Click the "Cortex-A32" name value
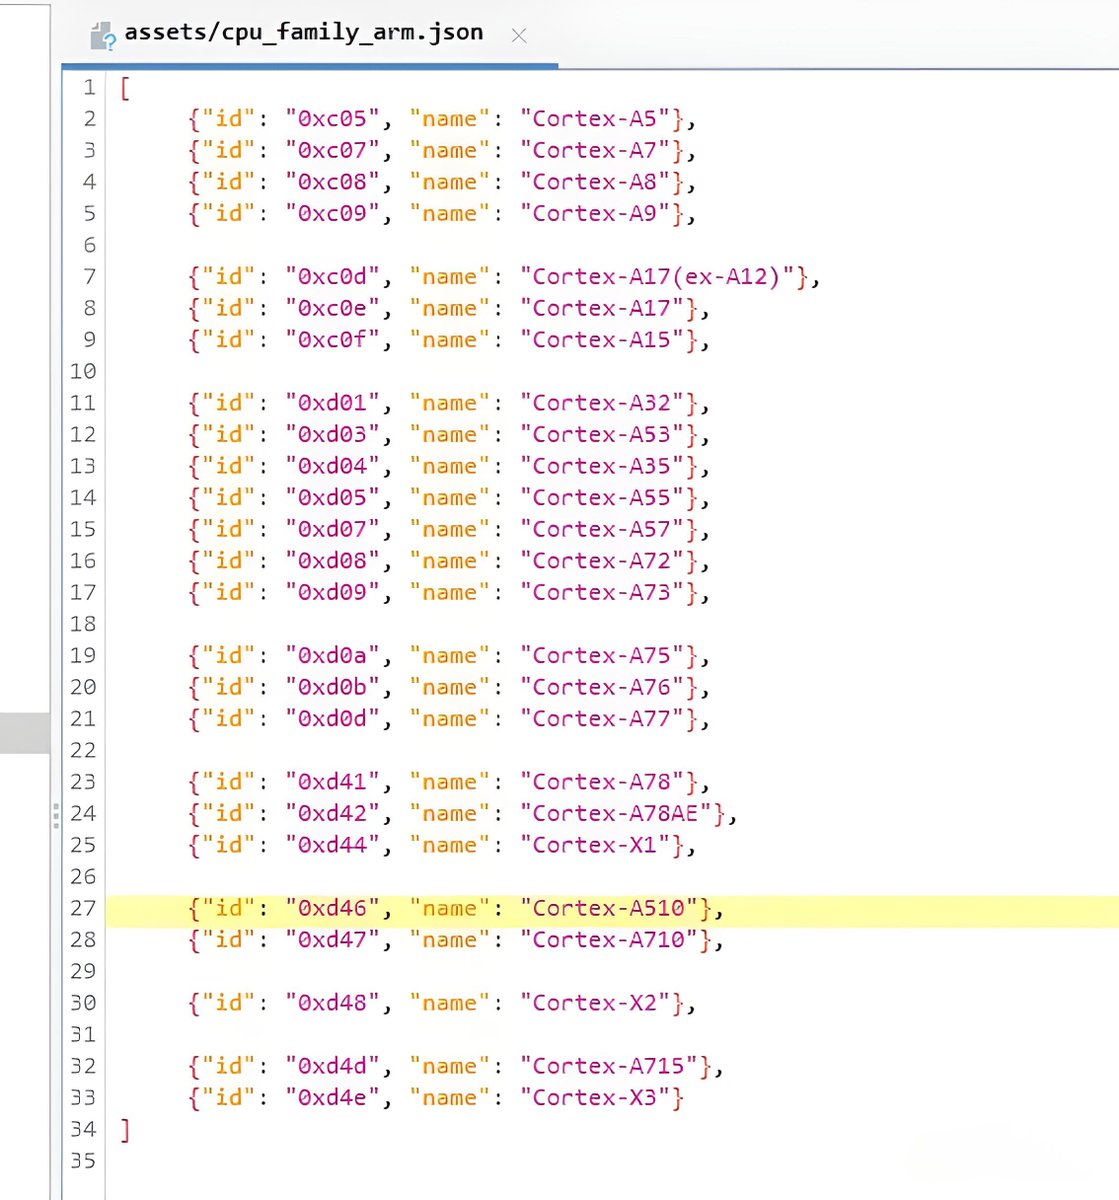The height and width of the screenshot is (1200, 1119). point(602,403)
